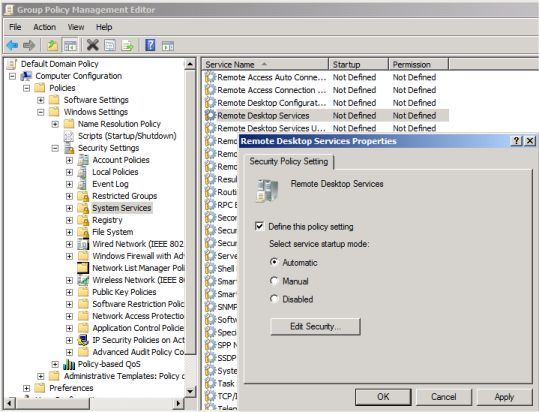Click the Default Domain Policy scroll icon

(x=12, y=64)
